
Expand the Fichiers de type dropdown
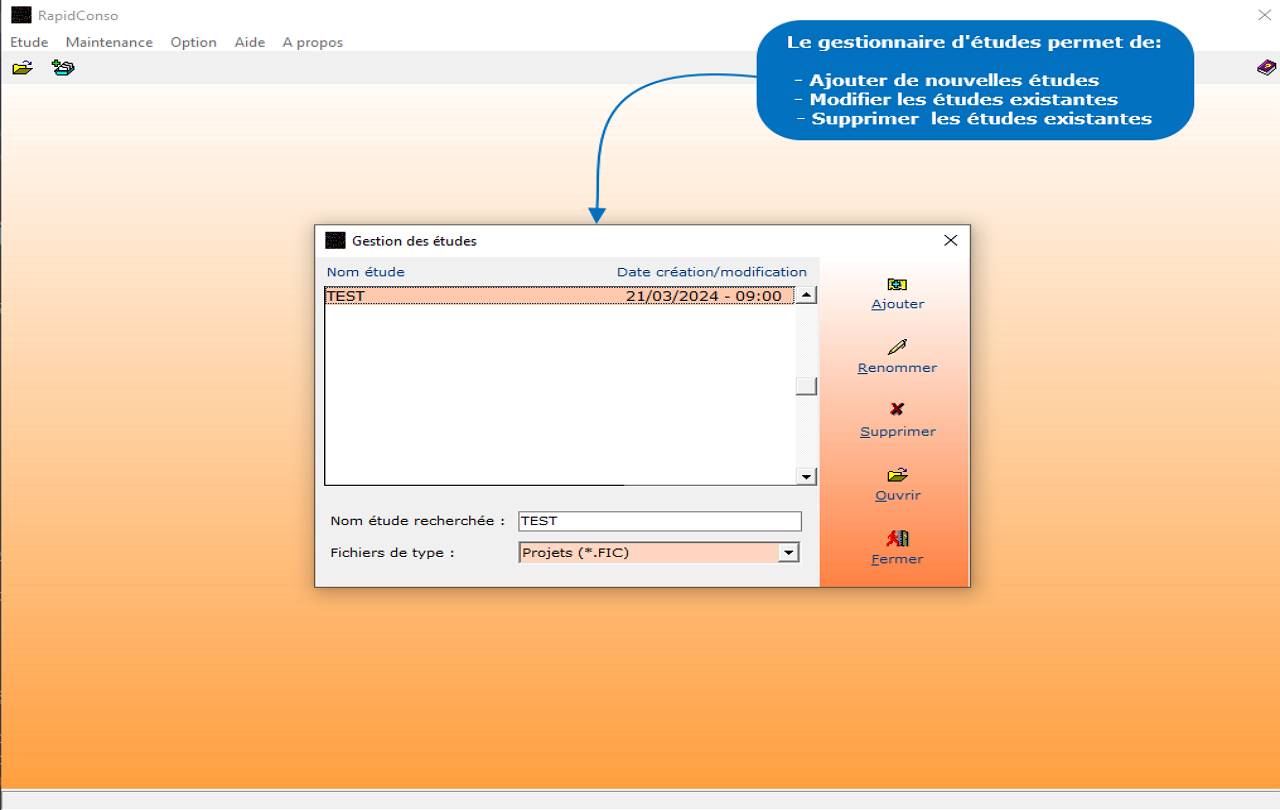click(x=789, y=552)
